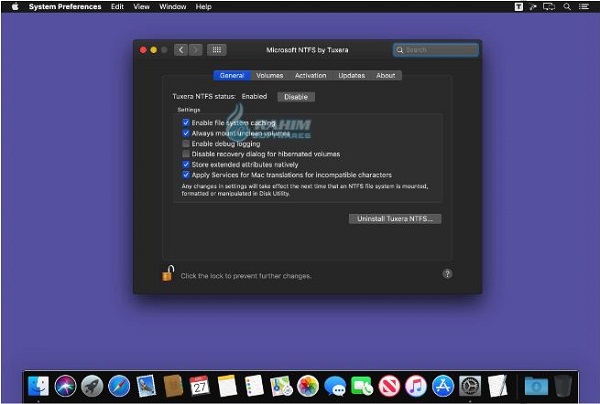
Task: Switch to the Volumes tab
Action: (x=270, y=75)
